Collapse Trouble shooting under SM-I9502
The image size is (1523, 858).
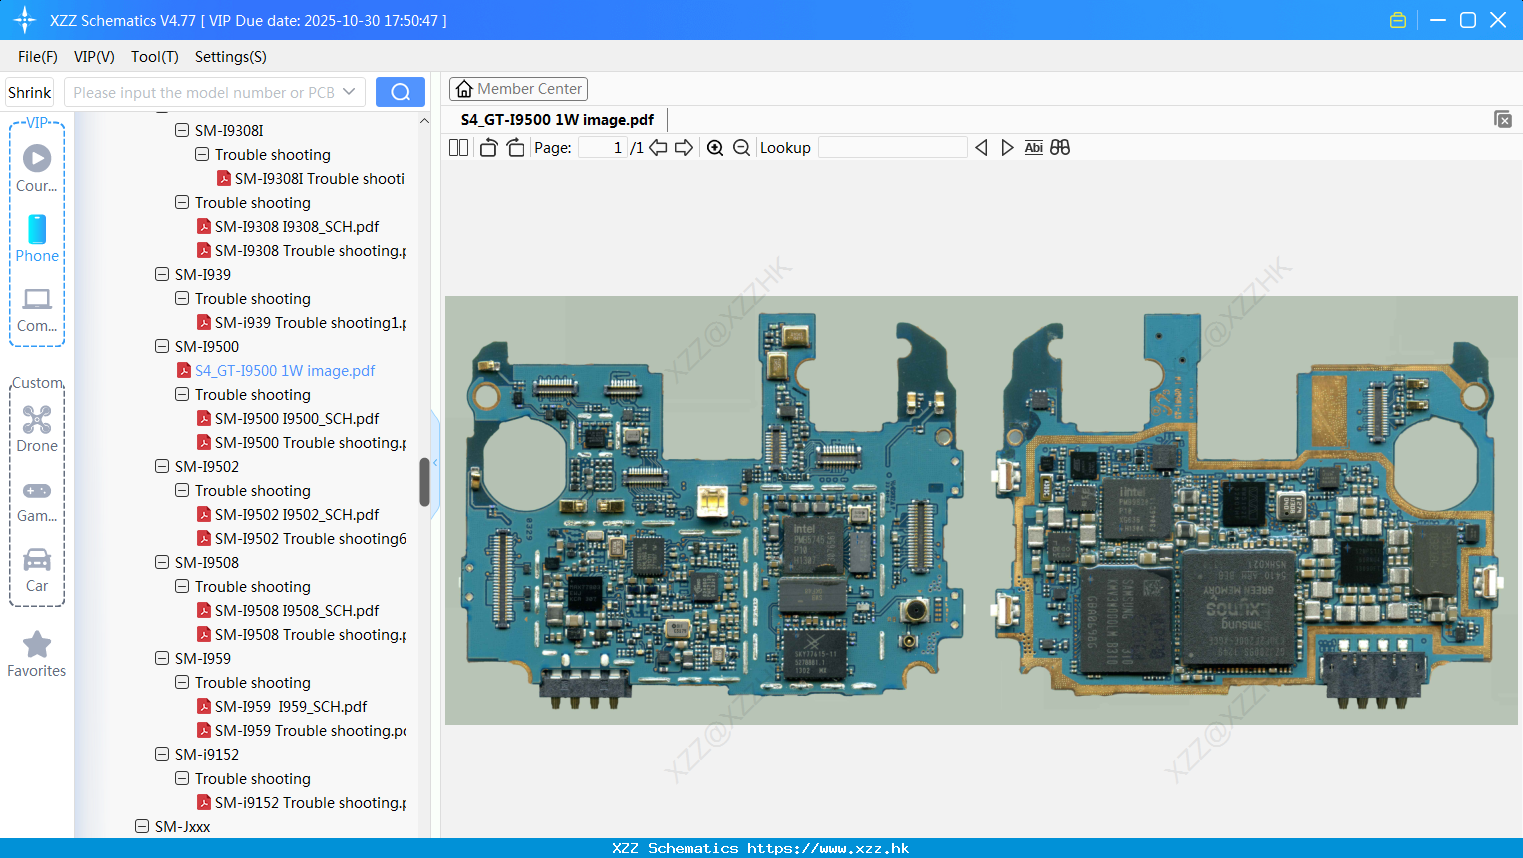tap(182, 490)
